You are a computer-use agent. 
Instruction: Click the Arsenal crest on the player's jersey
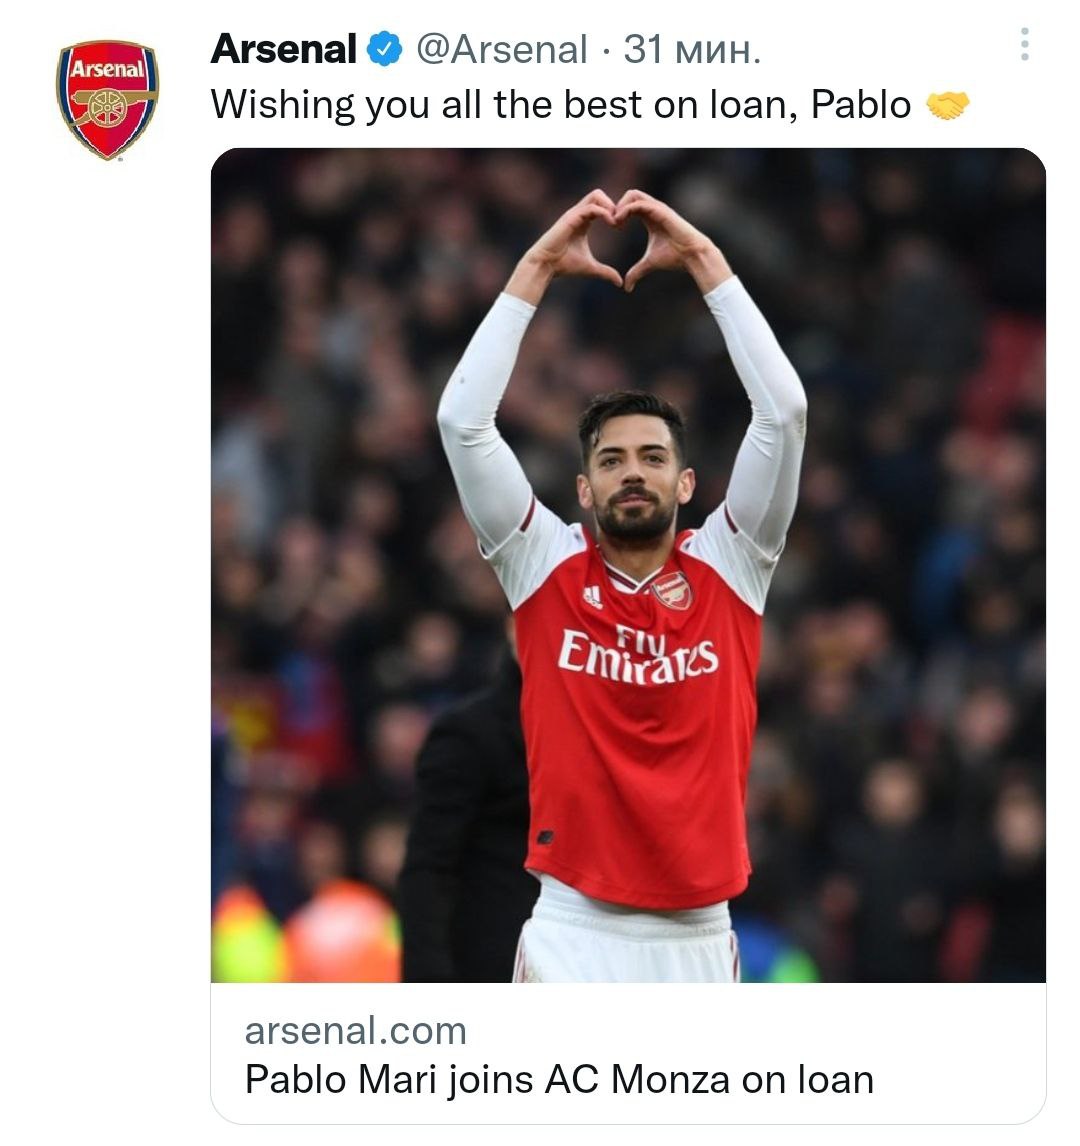672,591
